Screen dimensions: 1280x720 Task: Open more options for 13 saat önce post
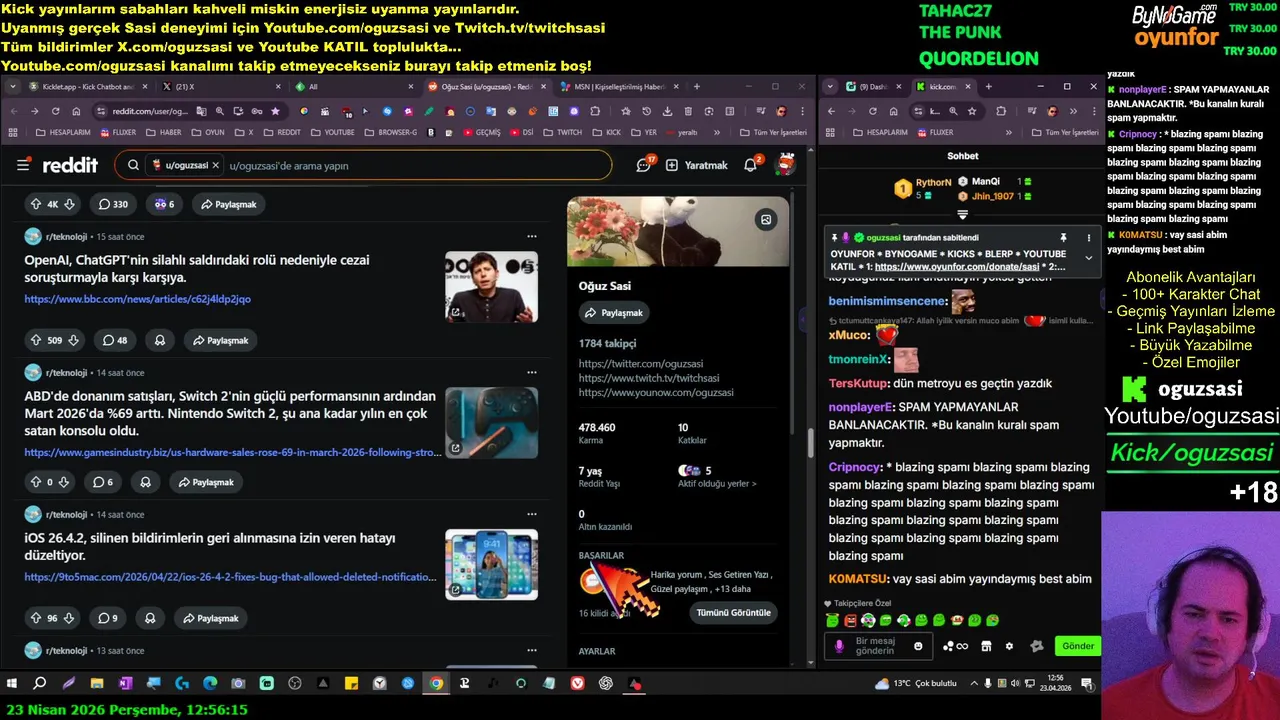pyautogui.click(x=532, y=650)
